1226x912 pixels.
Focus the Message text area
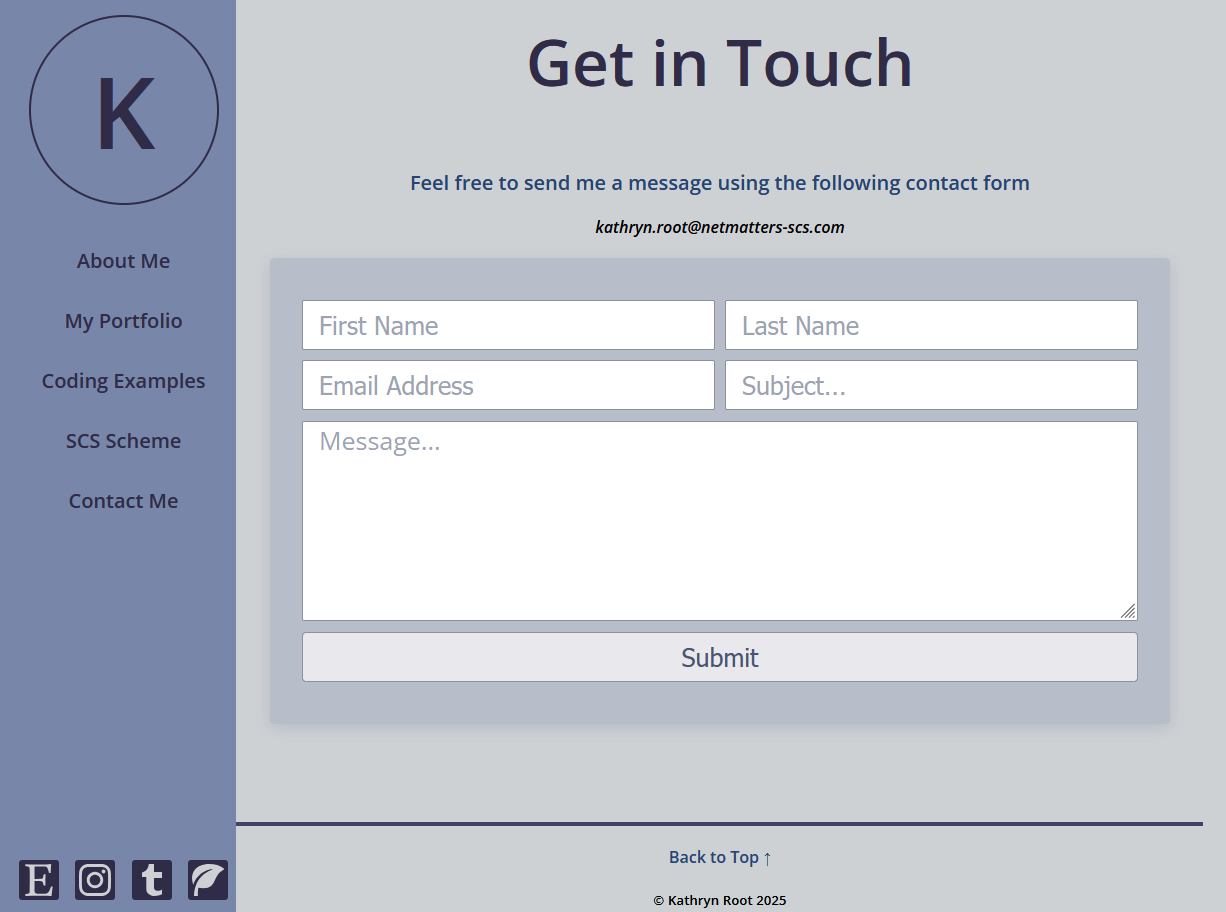pos(719,521)
